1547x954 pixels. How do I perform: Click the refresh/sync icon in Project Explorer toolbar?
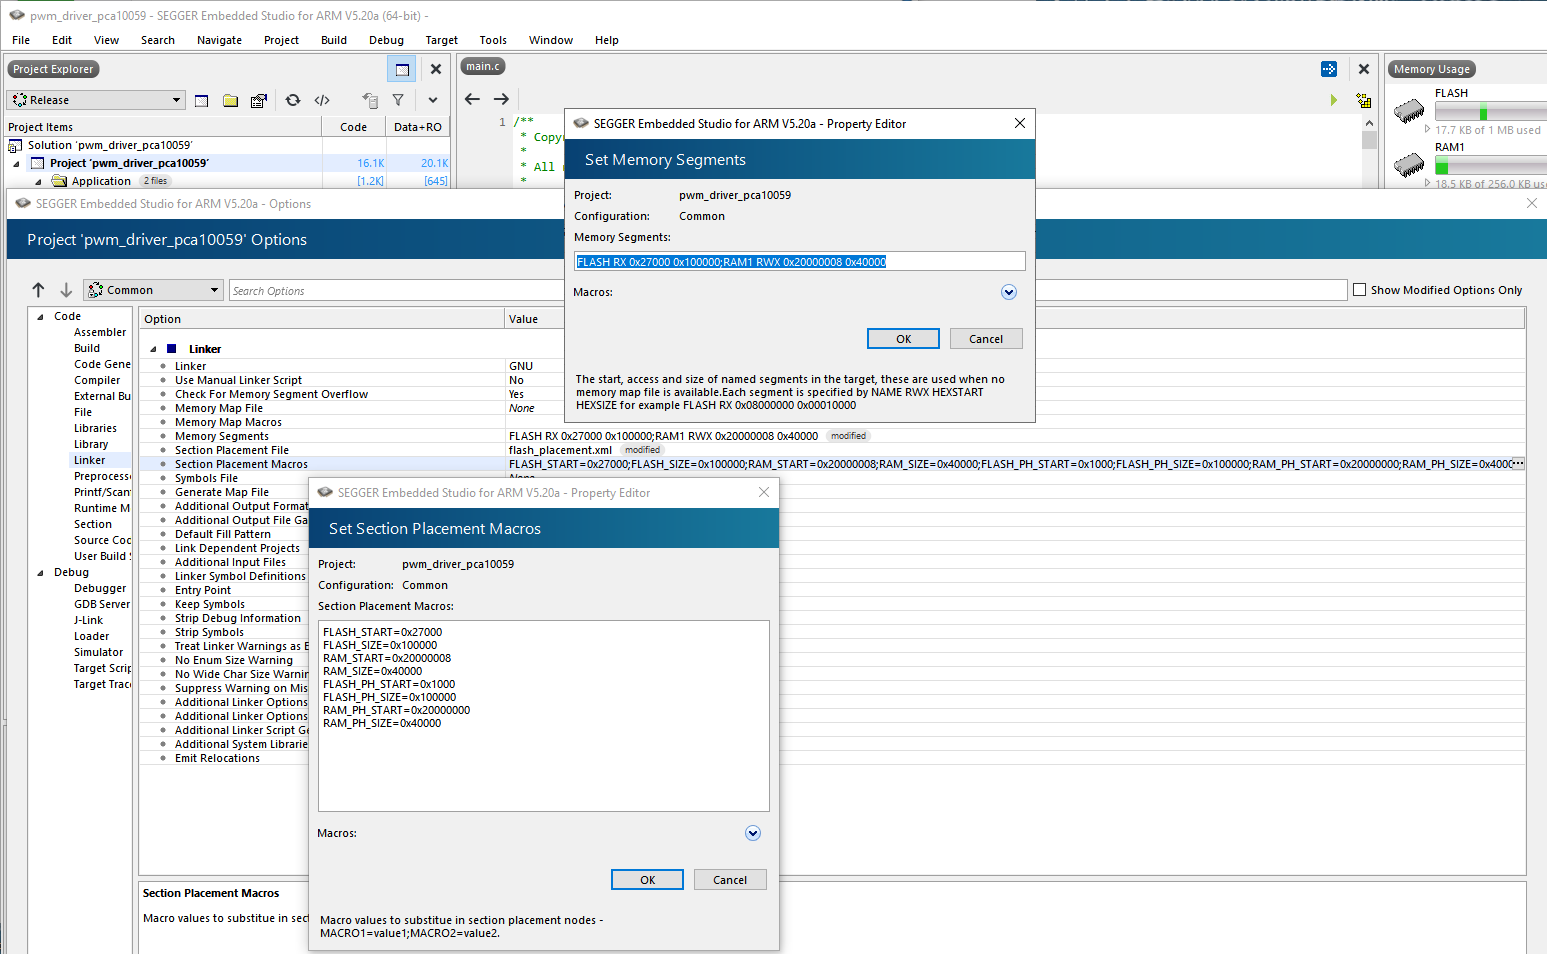[293, 100]
